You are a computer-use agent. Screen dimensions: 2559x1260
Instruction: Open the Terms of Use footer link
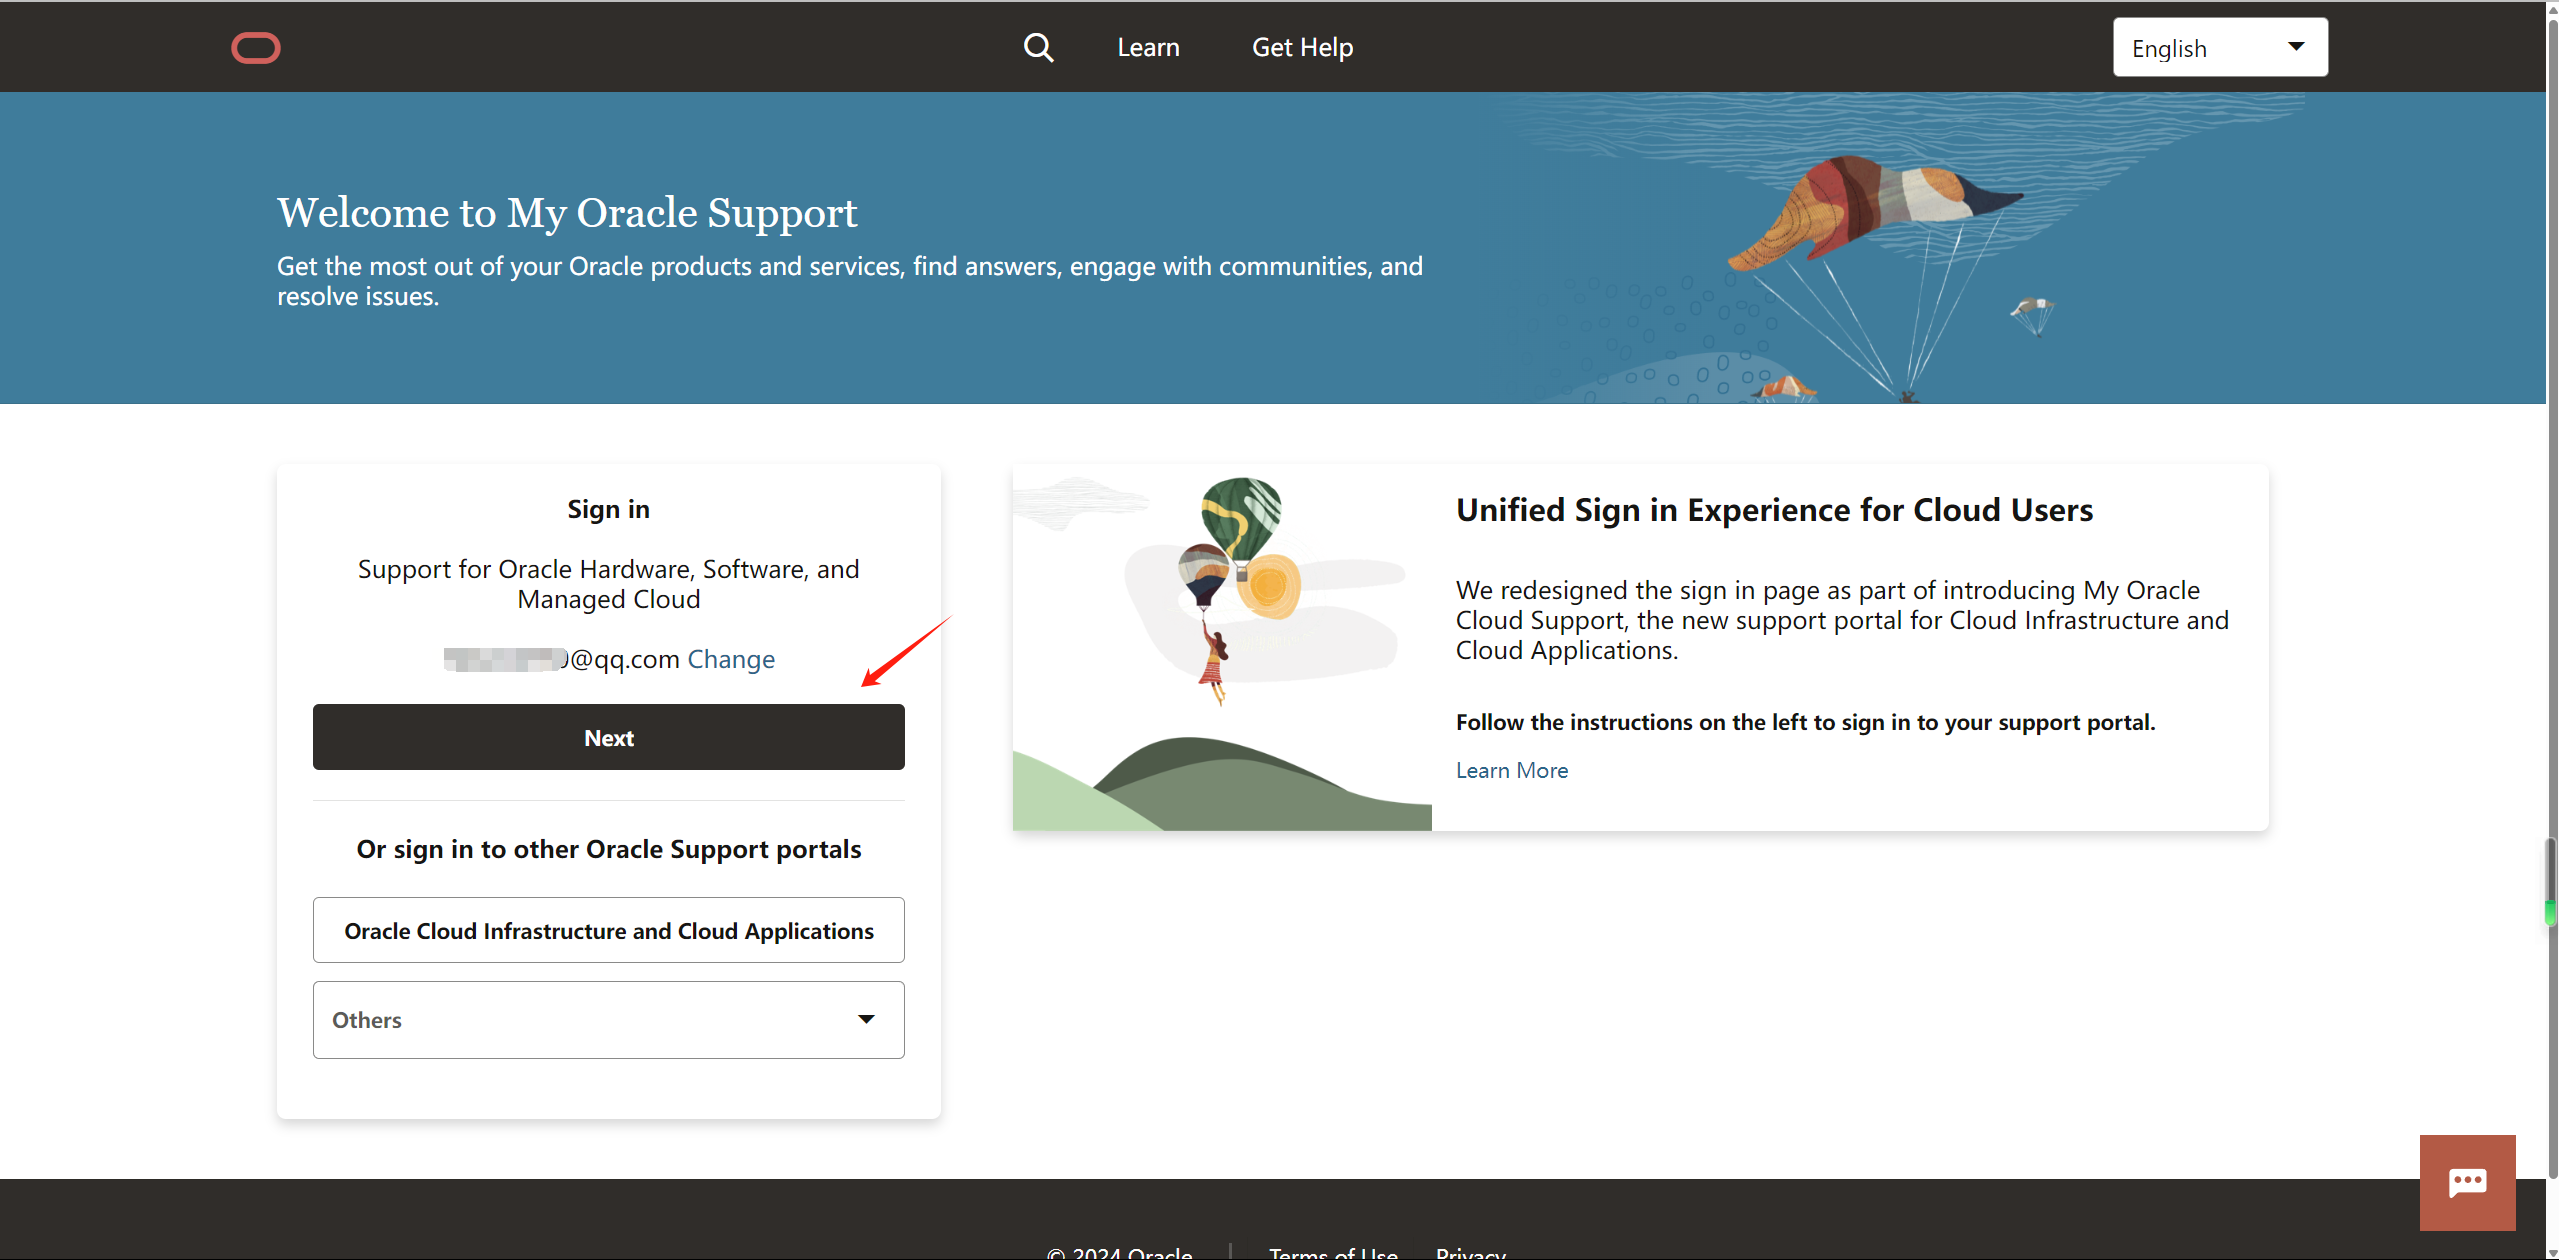click(x=1333, y=1252)
